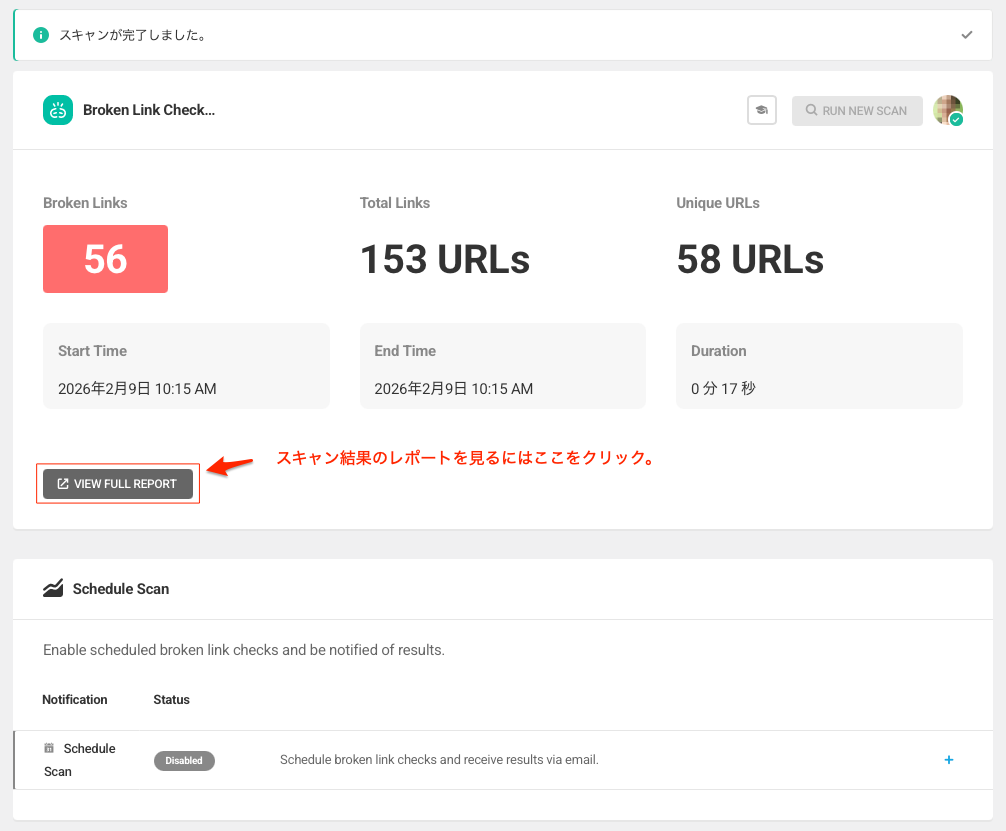Click the Broken Link Checker title text
This screenshot has height=831, width=1006.
149,110
